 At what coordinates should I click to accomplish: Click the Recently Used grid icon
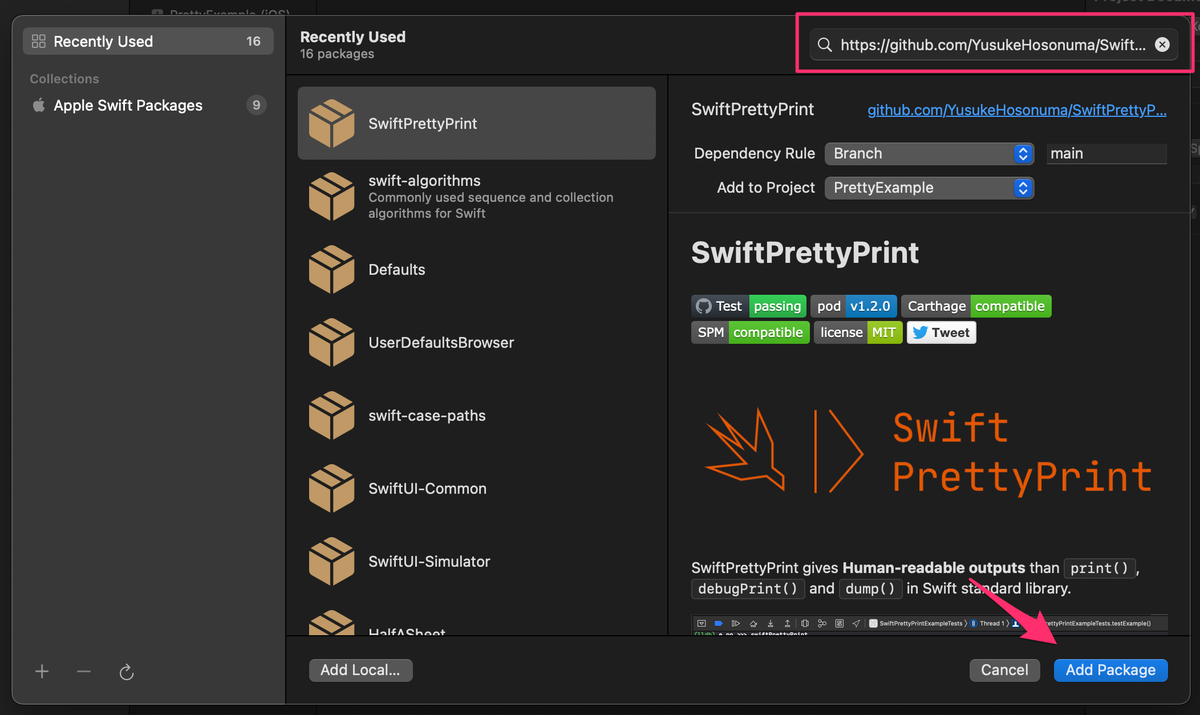point(39,41)
